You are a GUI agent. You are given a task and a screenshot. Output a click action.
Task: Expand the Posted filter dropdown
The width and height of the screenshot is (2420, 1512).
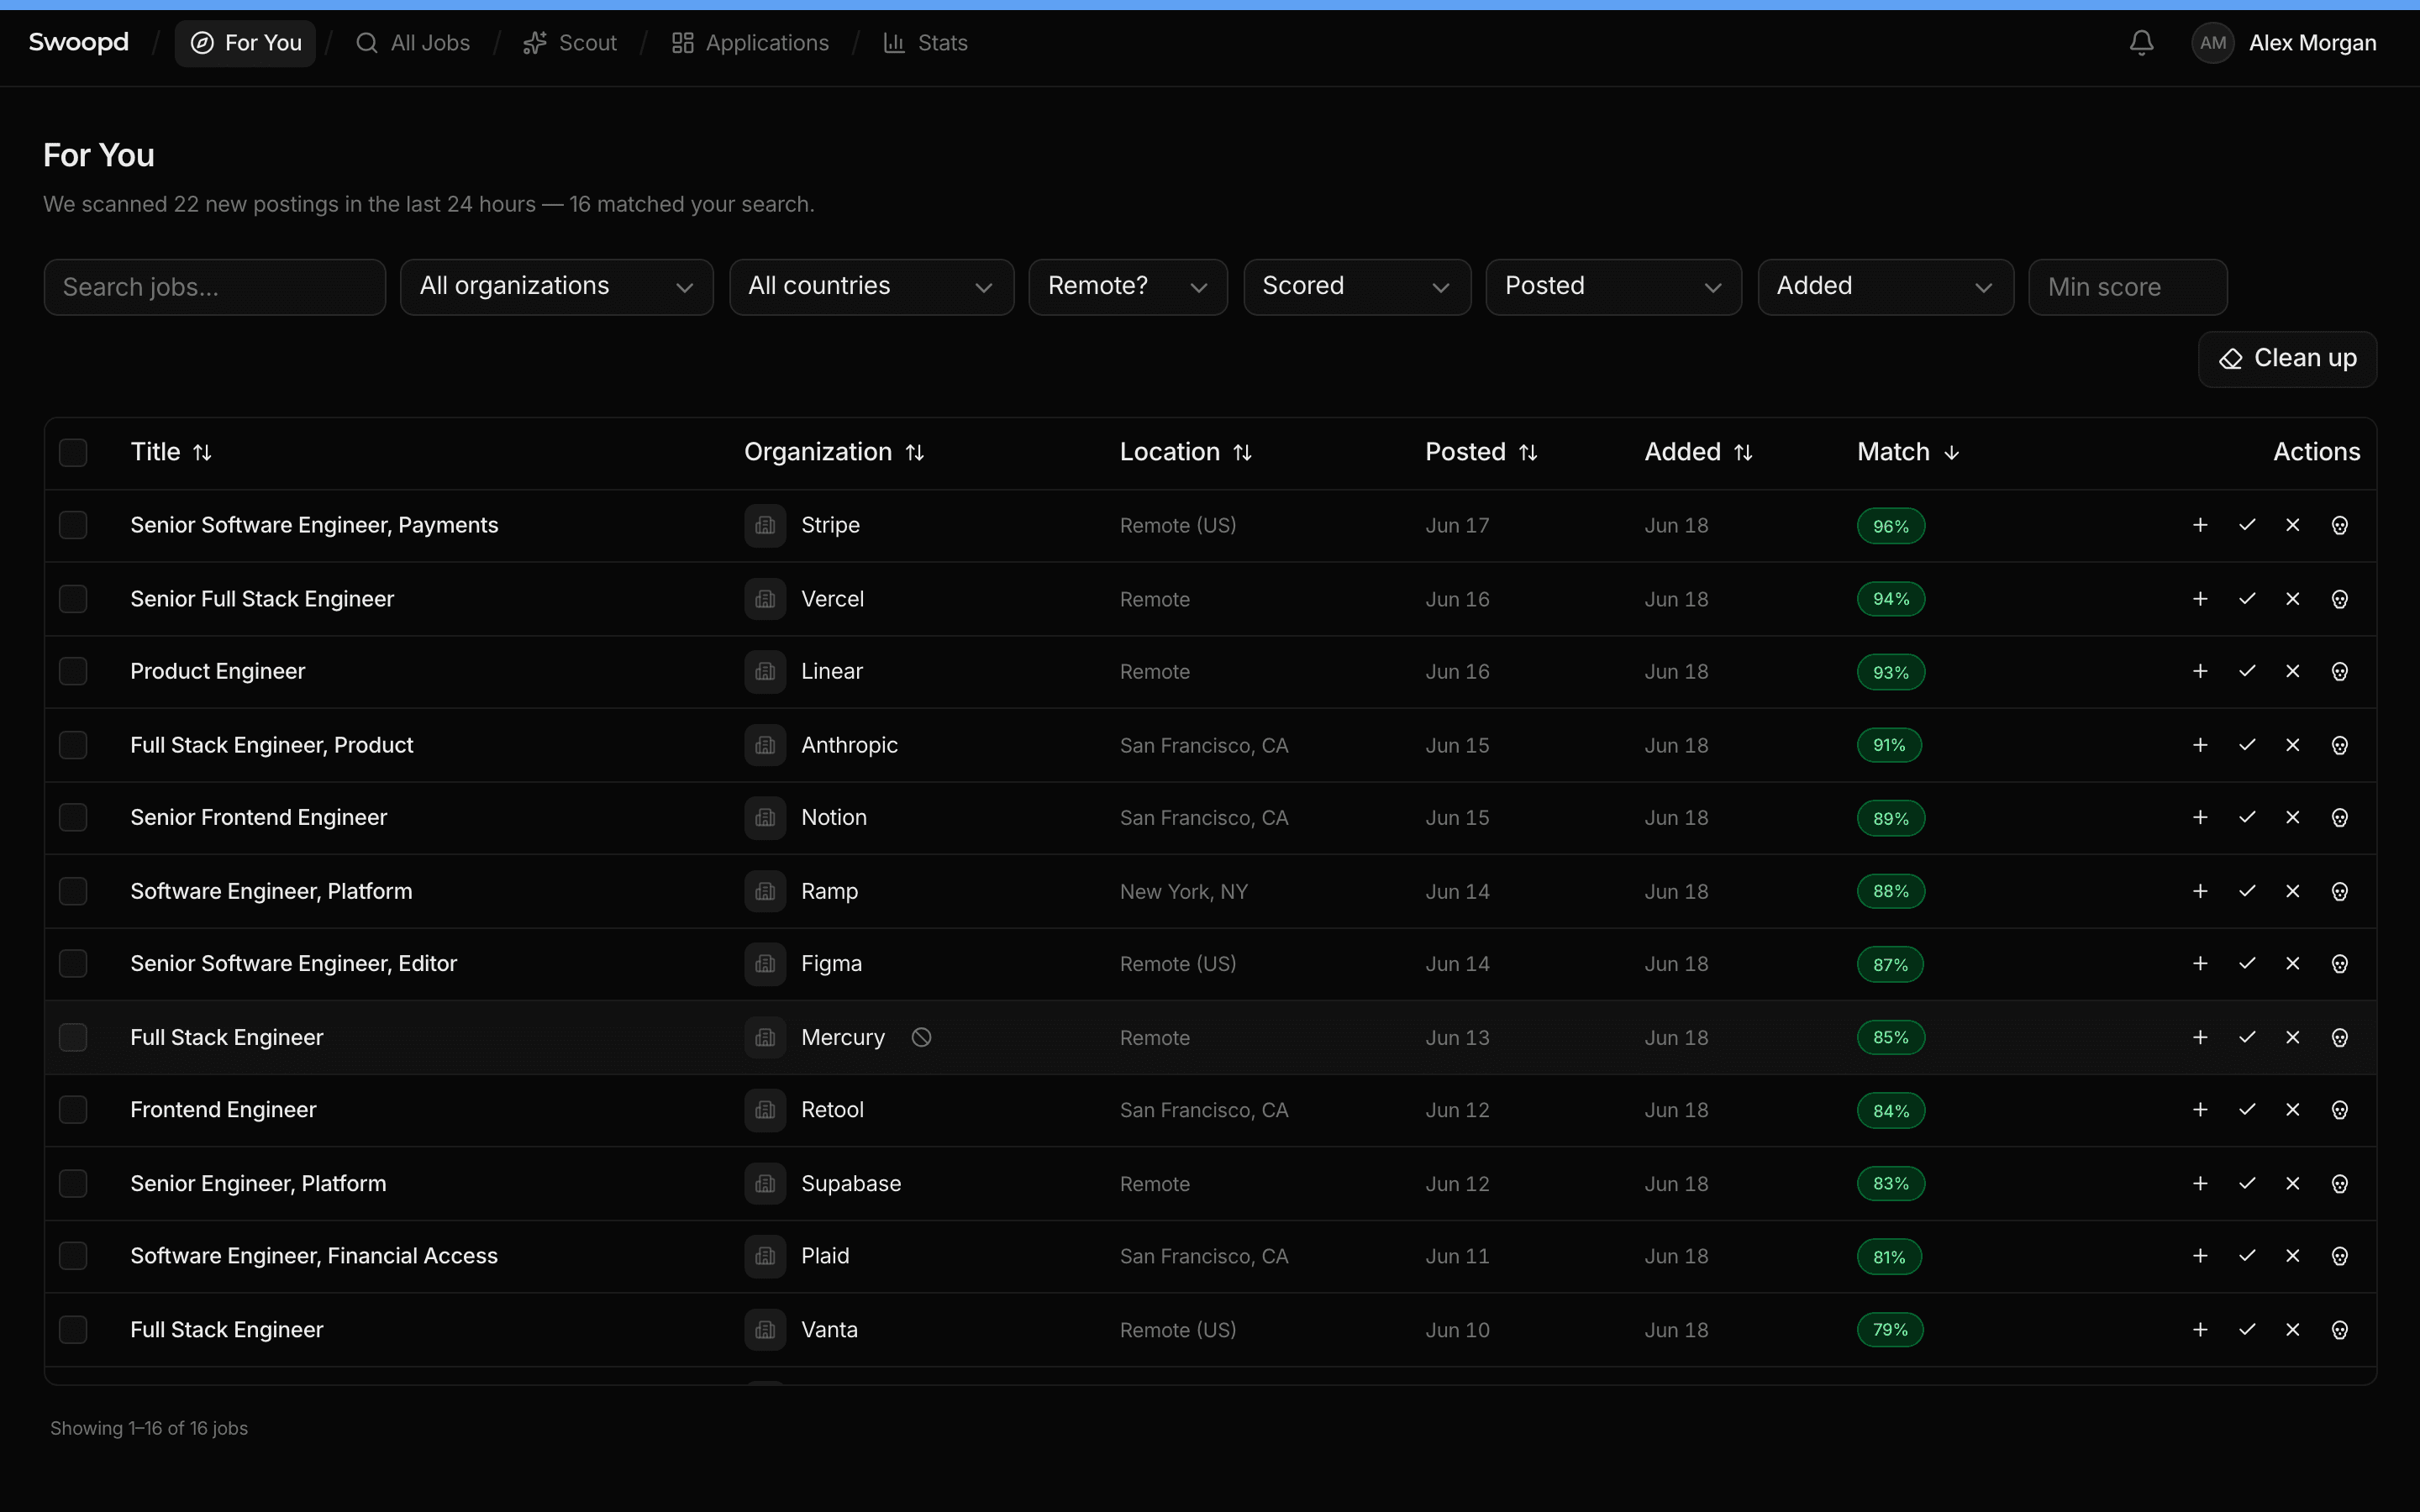pos(1613,287)
